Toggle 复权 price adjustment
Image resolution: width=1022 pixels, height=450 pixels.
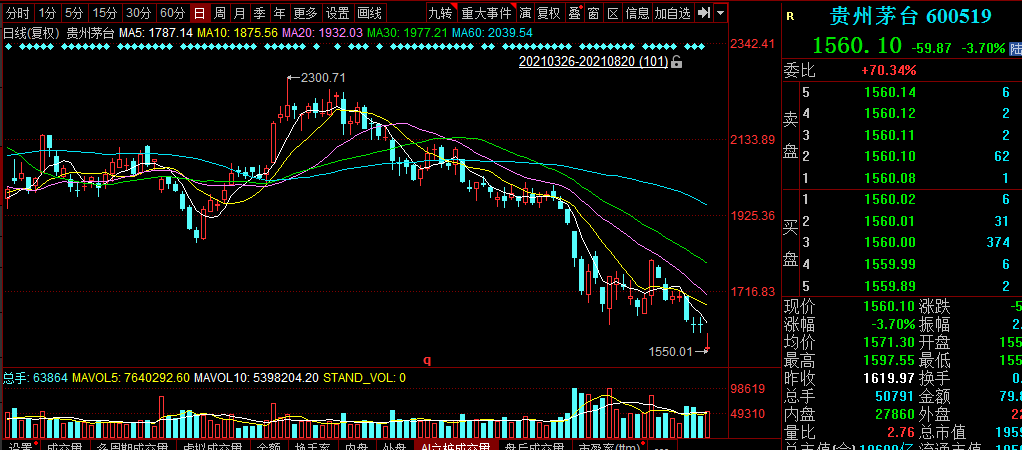tap(549, 13)
